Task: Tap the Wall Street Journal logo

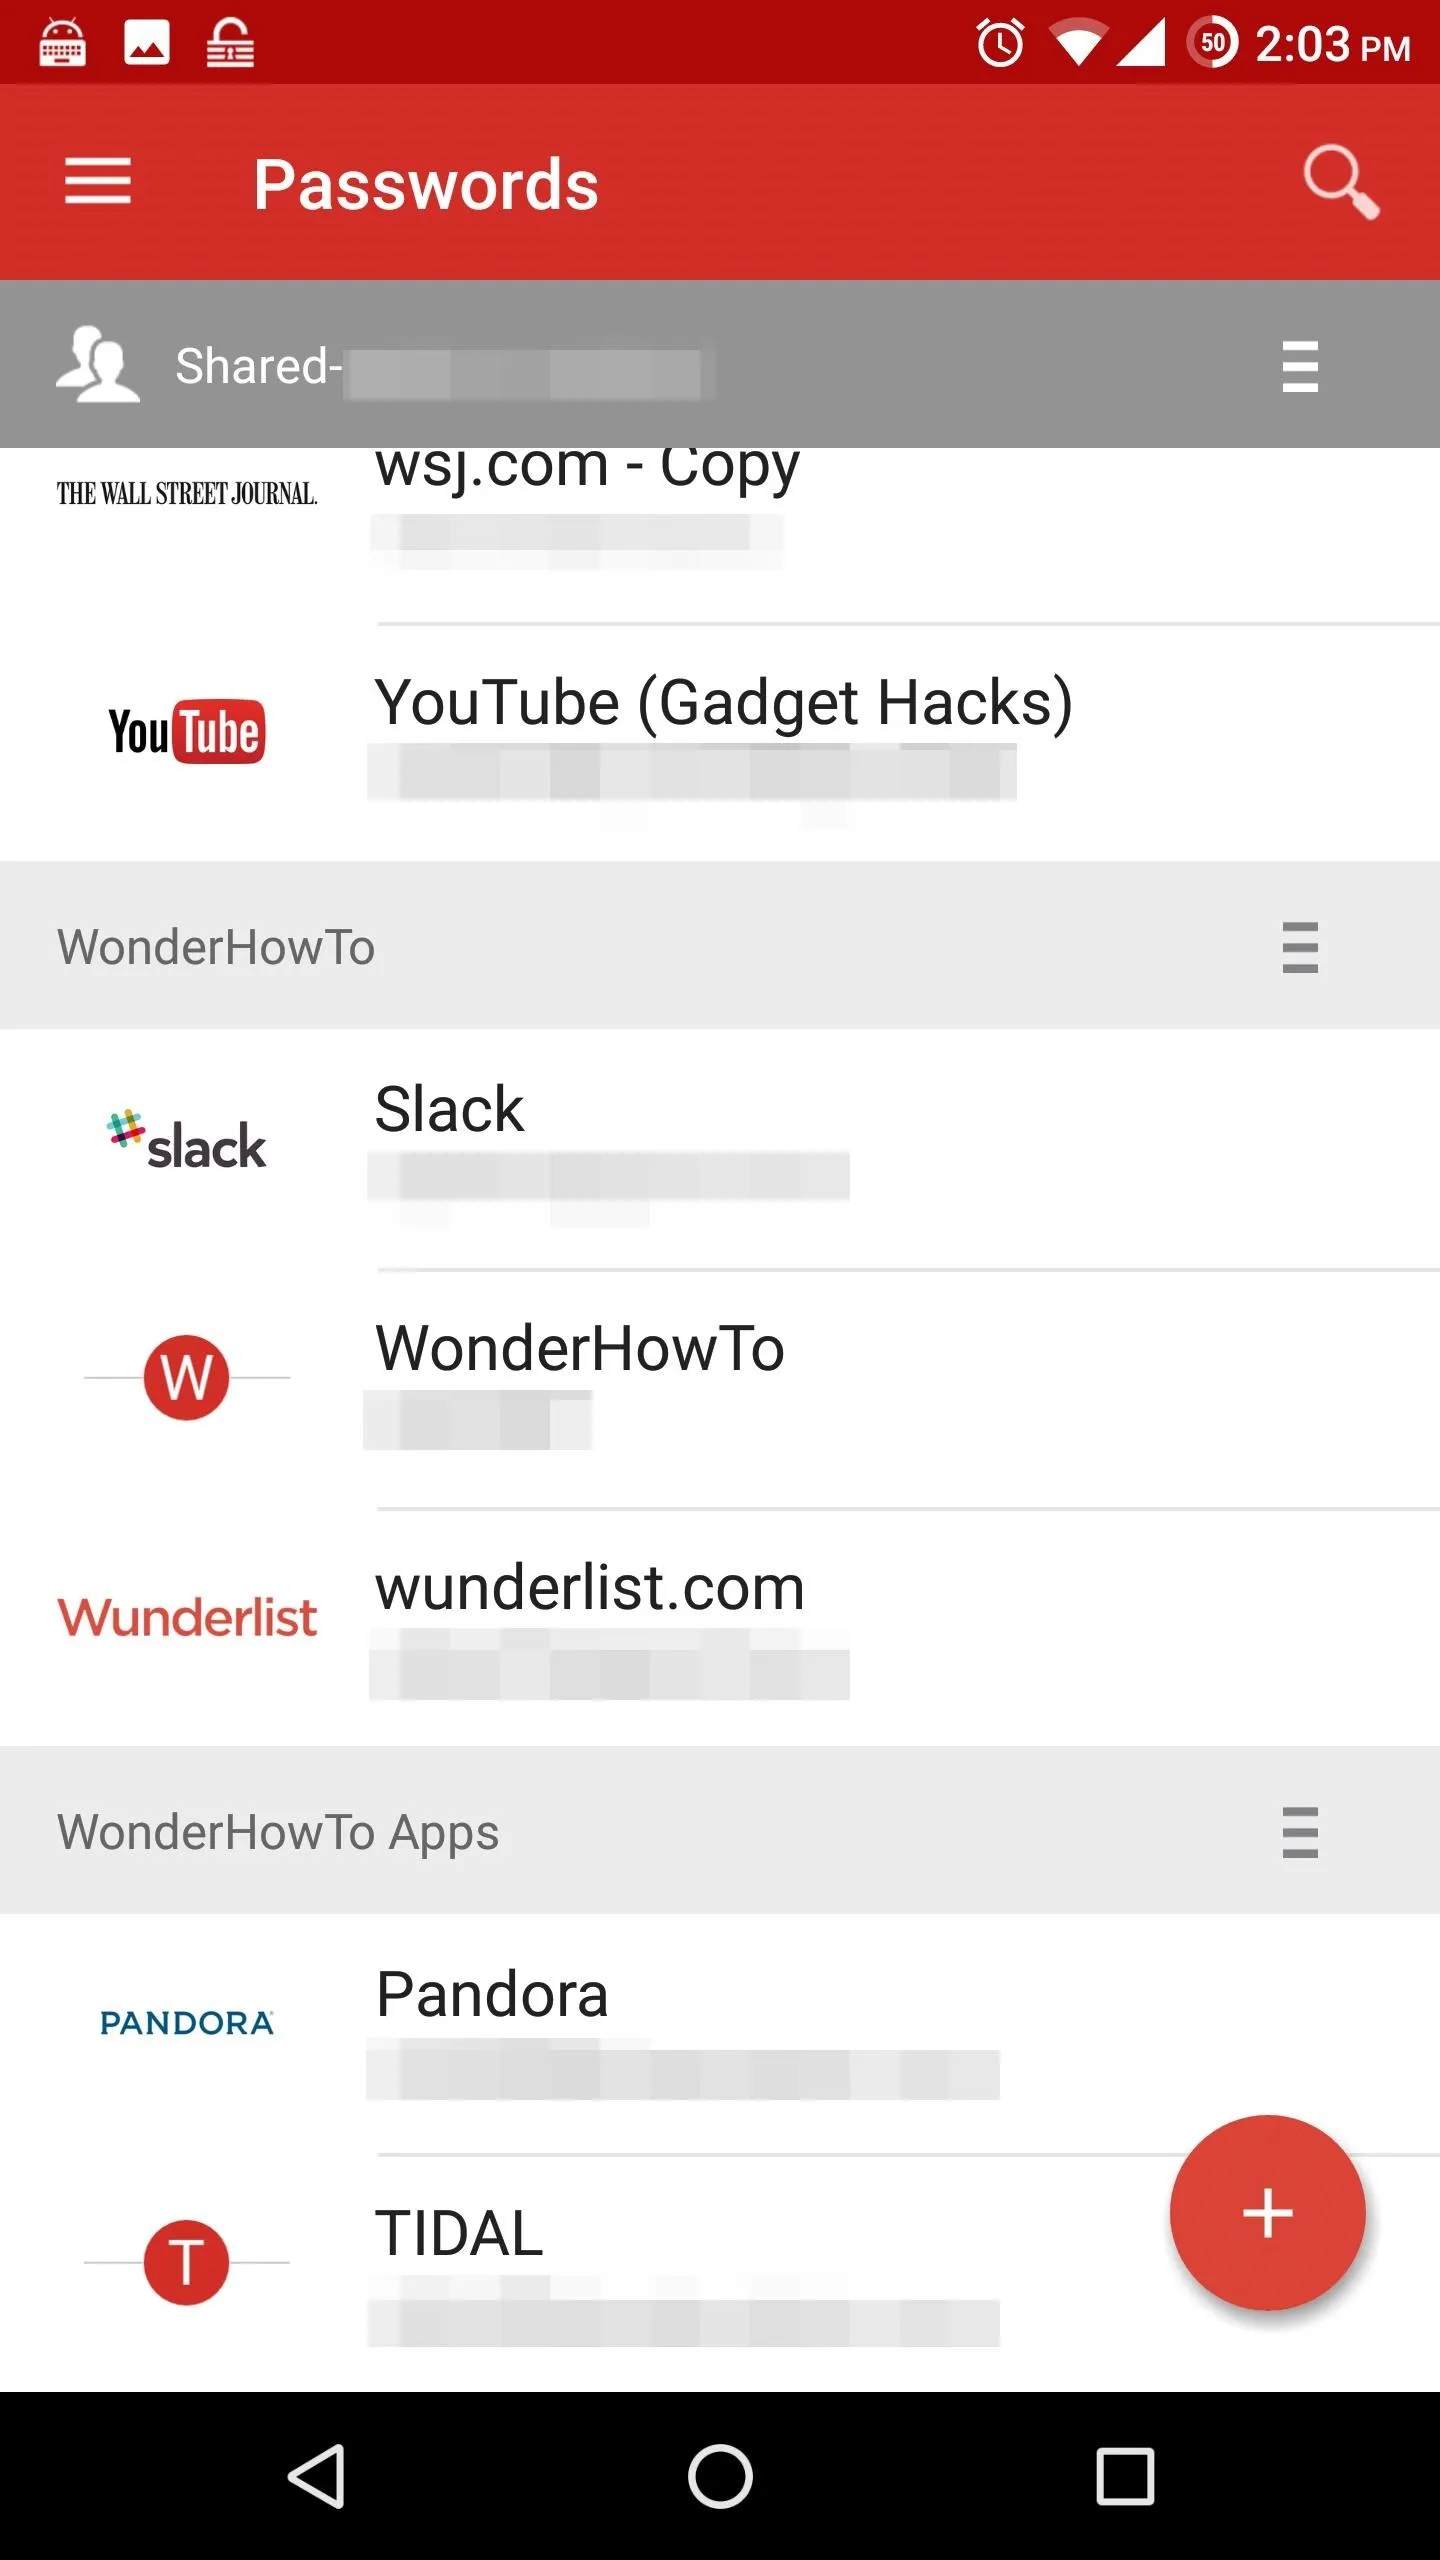Action: [x=187, y=493]
